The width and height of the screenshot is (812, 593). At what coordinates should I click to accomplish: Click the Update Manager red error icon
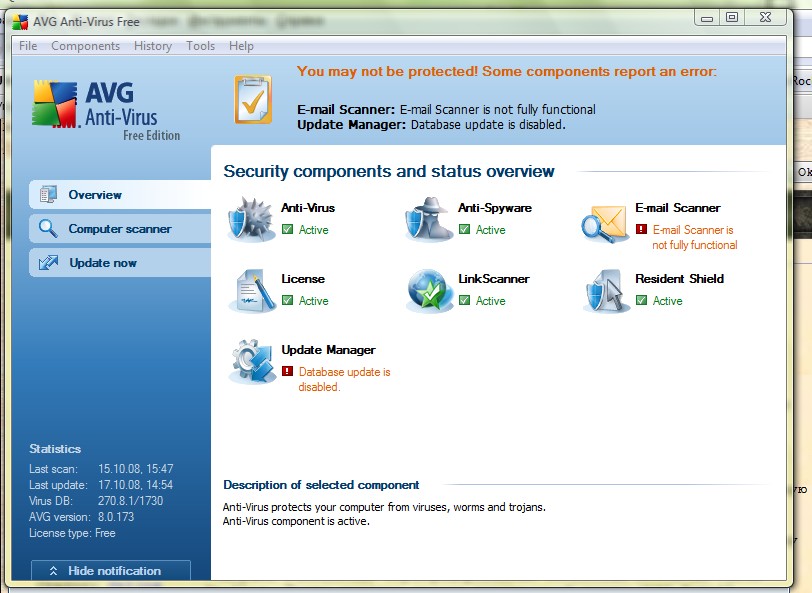[x=287, y=371]
